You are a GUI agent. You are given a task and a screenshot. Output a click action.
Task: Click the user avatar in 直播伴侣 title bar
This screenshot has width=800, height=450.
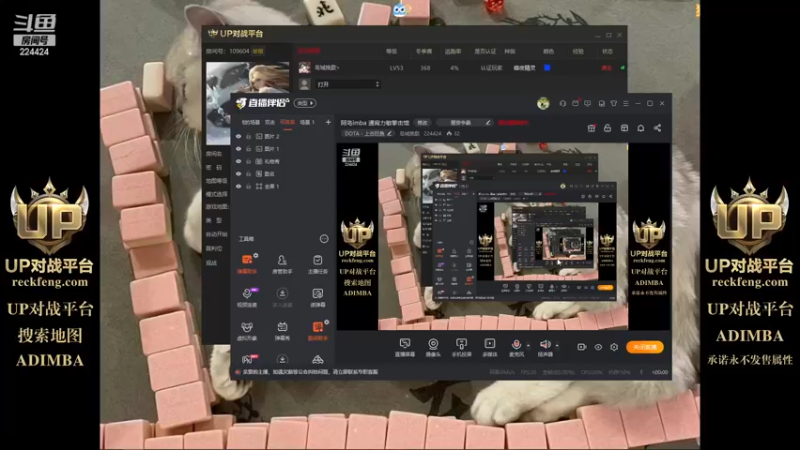tap(543, 104)
